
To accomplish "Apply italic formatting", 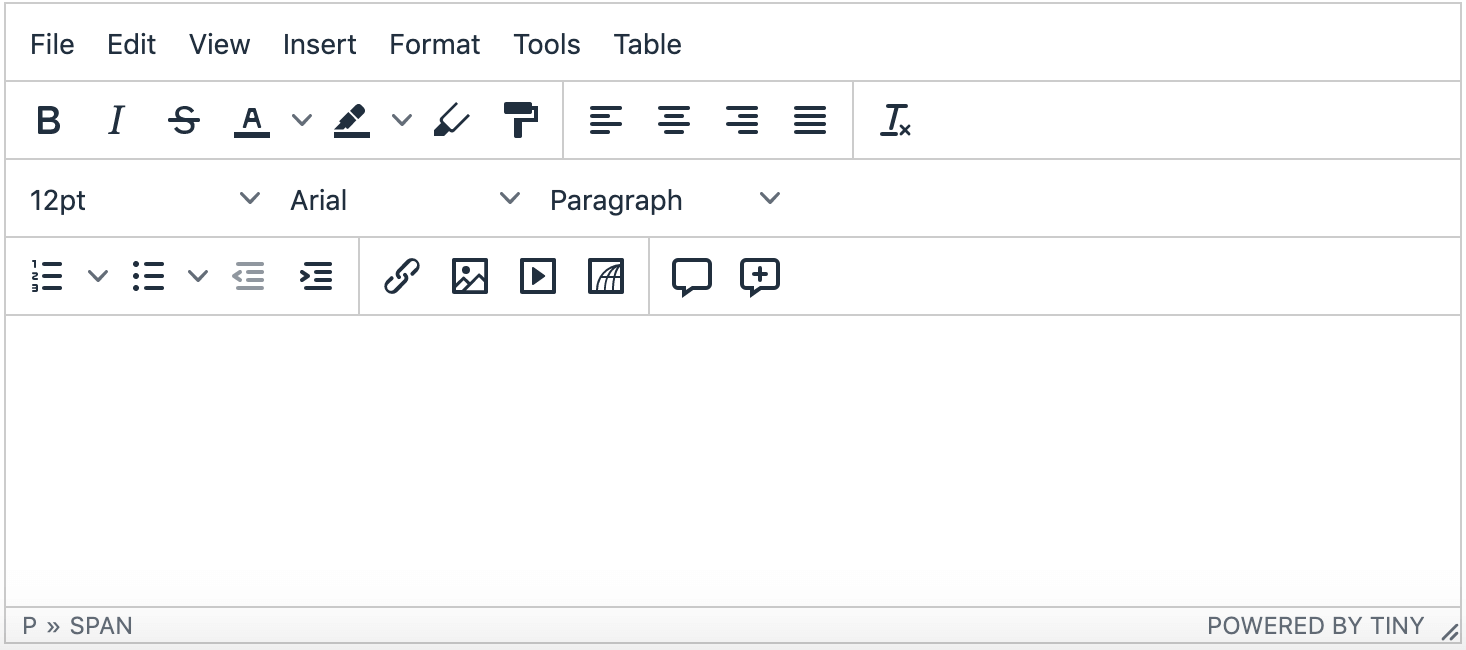I will pyautogui.click(x=115, y=120).
